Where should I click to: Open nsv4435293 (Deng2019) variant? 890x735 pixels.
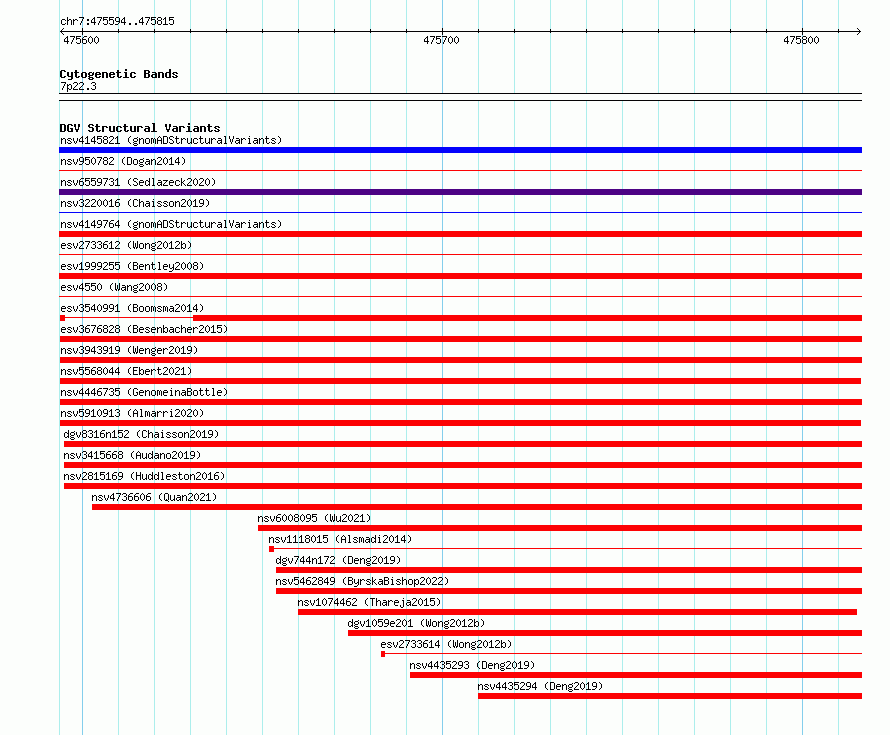[472, 665]
